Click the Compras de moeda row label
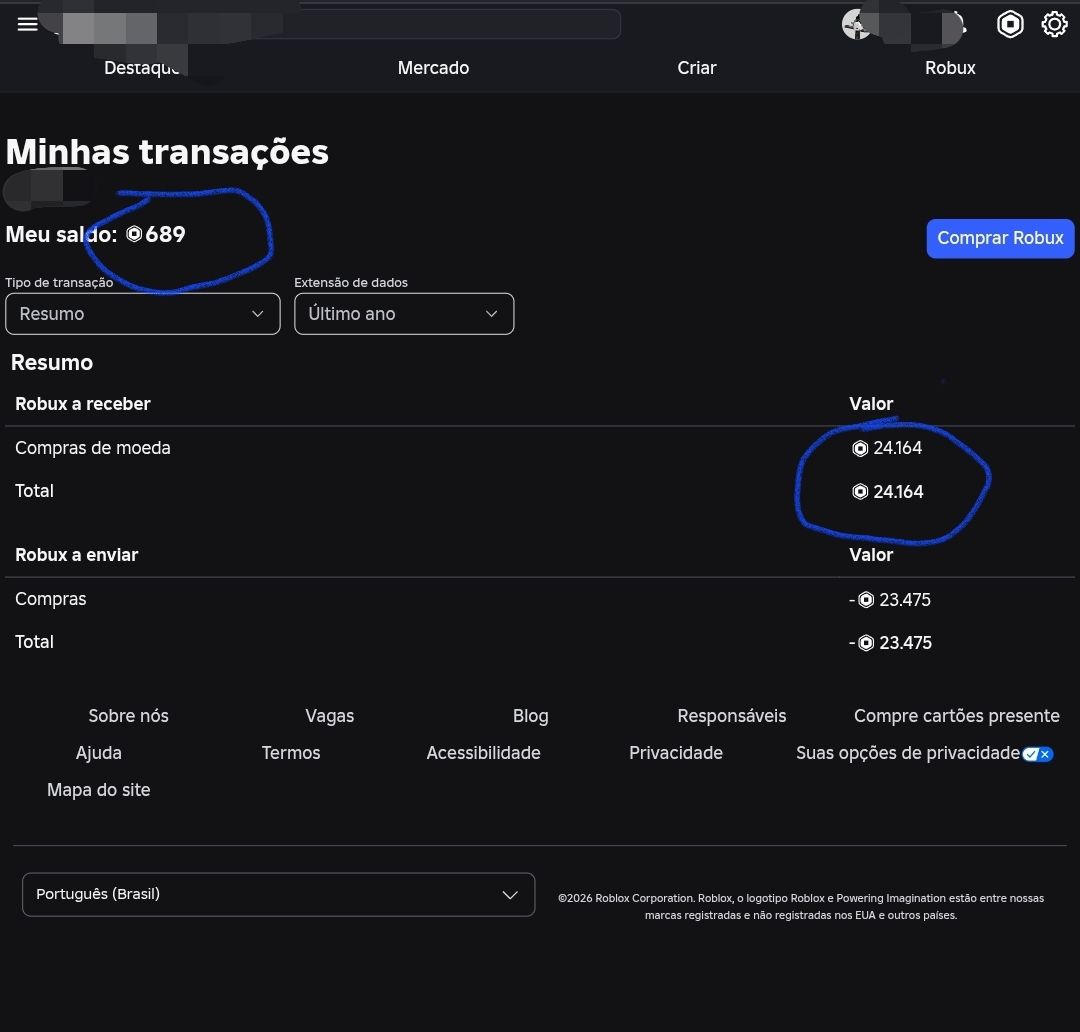The width and height of the screenshot is (1080, 1032). tap(92, 448)
